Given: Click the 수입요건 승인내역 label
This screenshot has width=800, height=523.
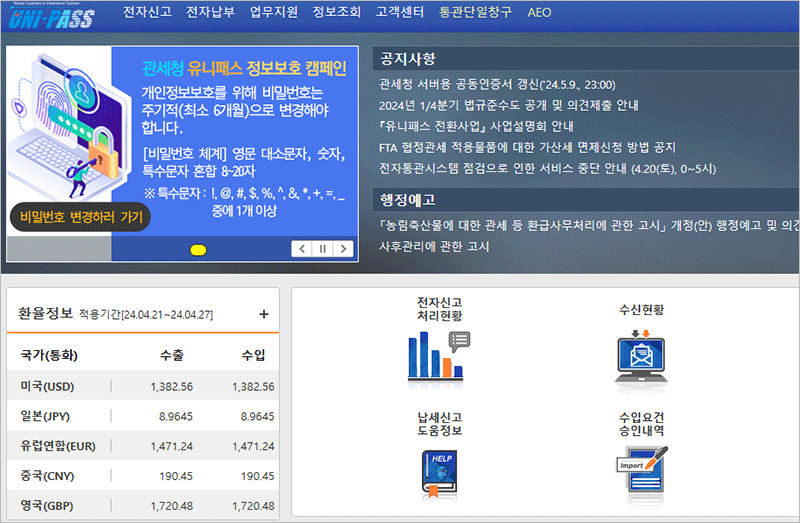Looking at the screenshot, I should coord(641,424).
